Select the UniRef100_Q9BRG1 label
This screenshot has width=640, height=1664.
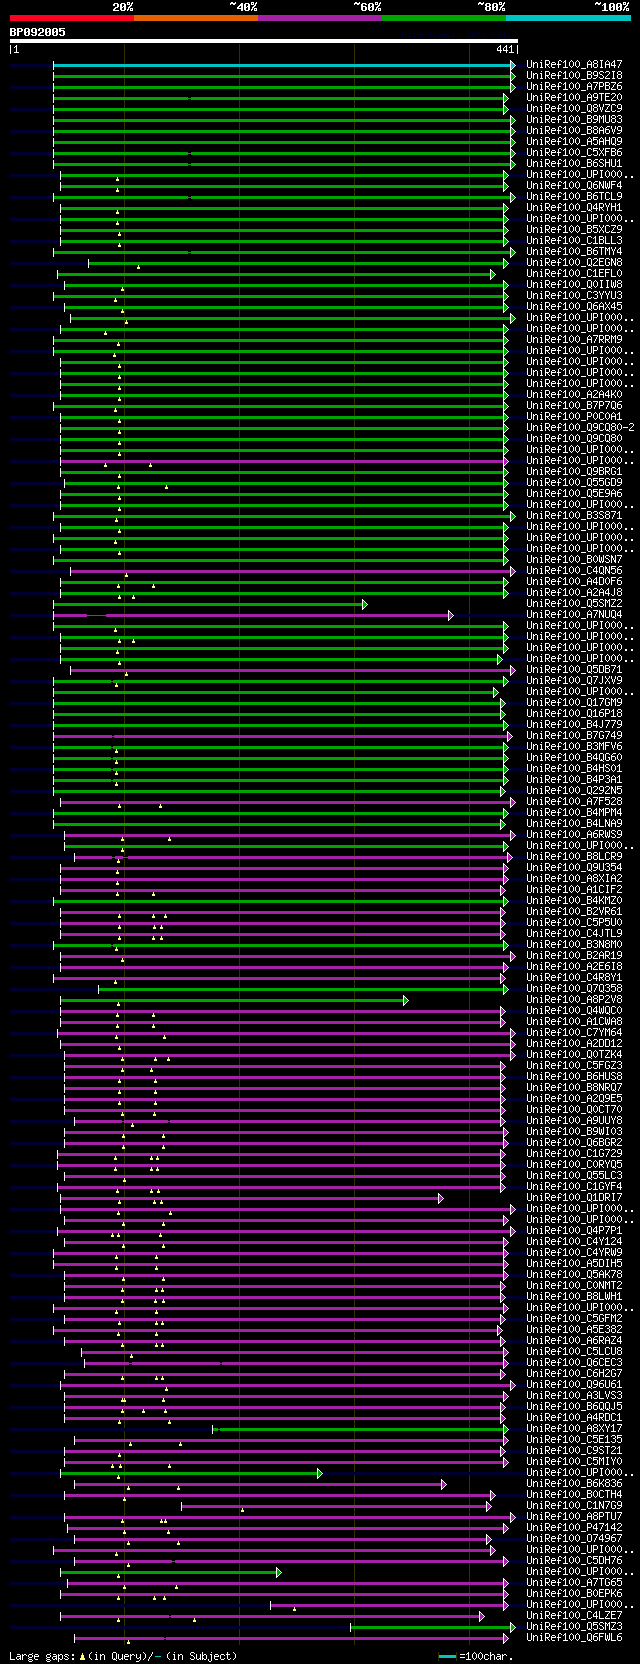pos(574,472)
